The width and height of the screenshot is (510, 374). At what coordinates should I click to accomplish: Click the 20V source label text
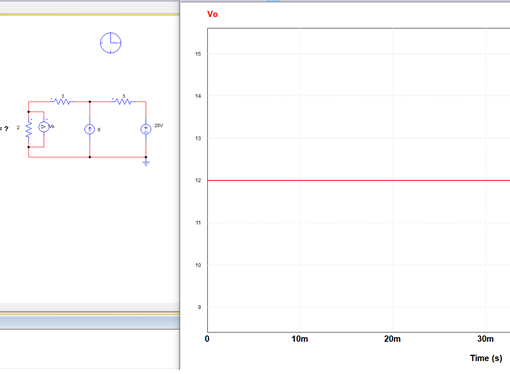(159, 126)
